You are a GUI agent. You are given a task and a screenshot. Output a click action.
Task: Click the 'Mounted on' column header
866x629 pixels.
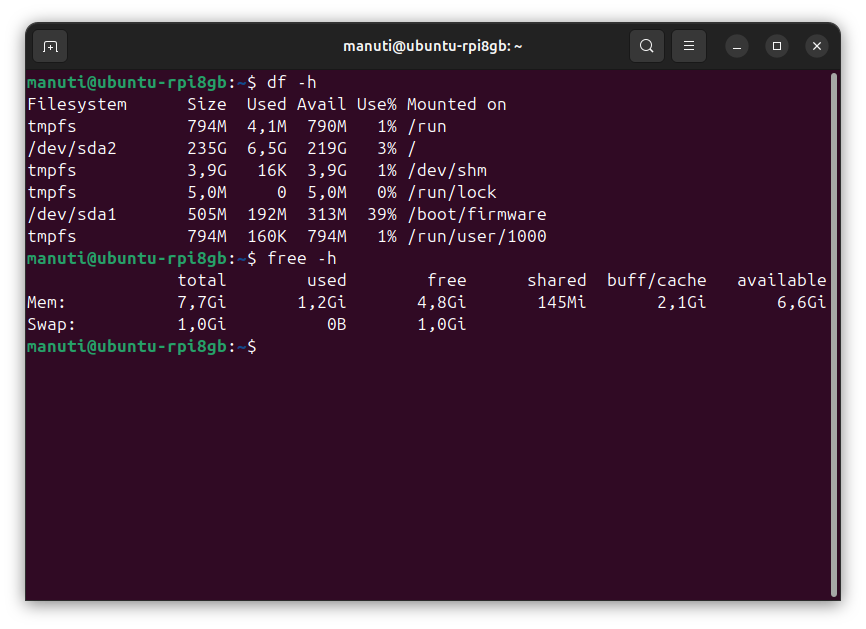point(456,104)
